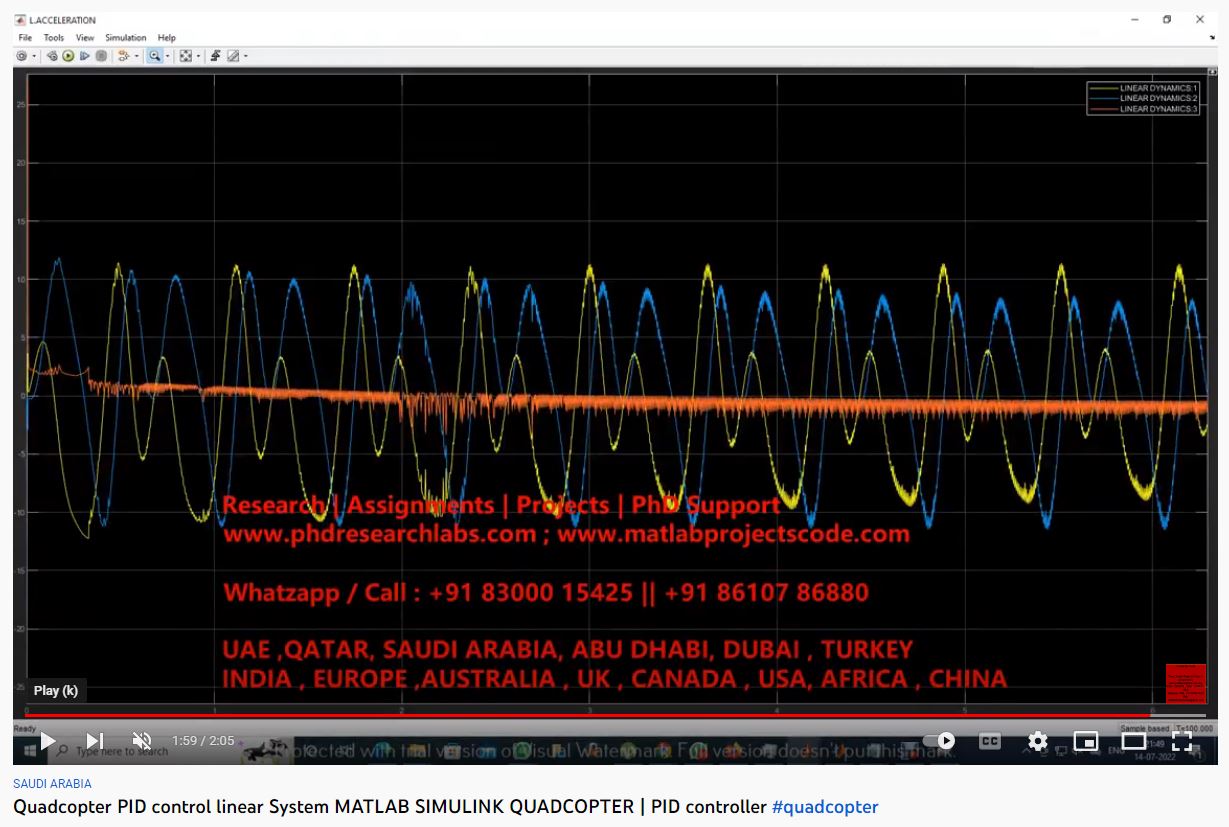The image size is (1229, 827).
Task: Run the simulation with the green Run button
Action: pyautogui.click(x=68, y=56)
